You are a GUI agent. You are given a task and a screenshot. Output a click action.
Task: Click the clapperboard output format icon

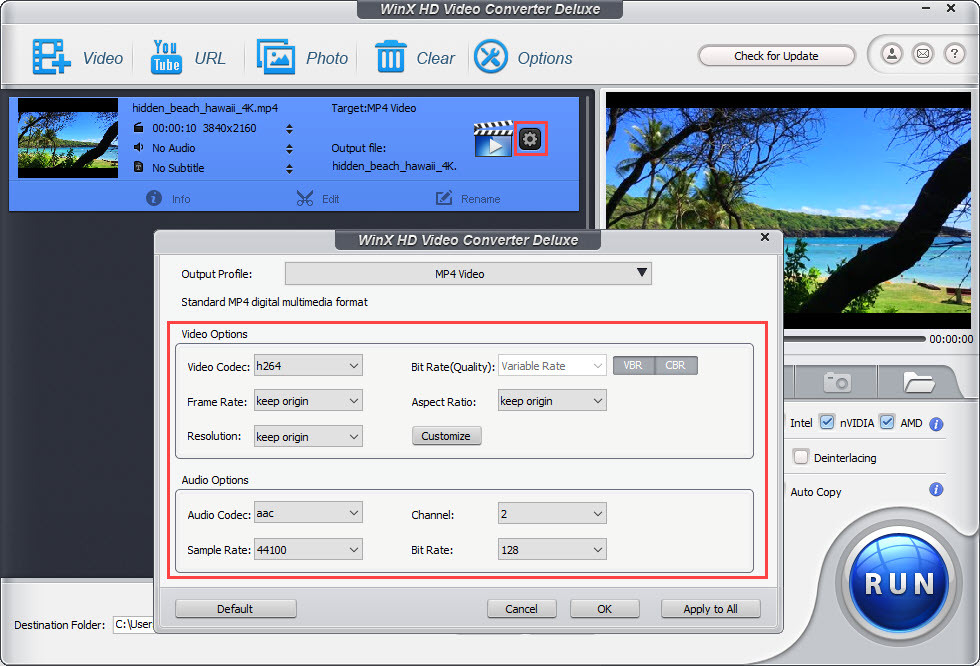click(493, 139)
